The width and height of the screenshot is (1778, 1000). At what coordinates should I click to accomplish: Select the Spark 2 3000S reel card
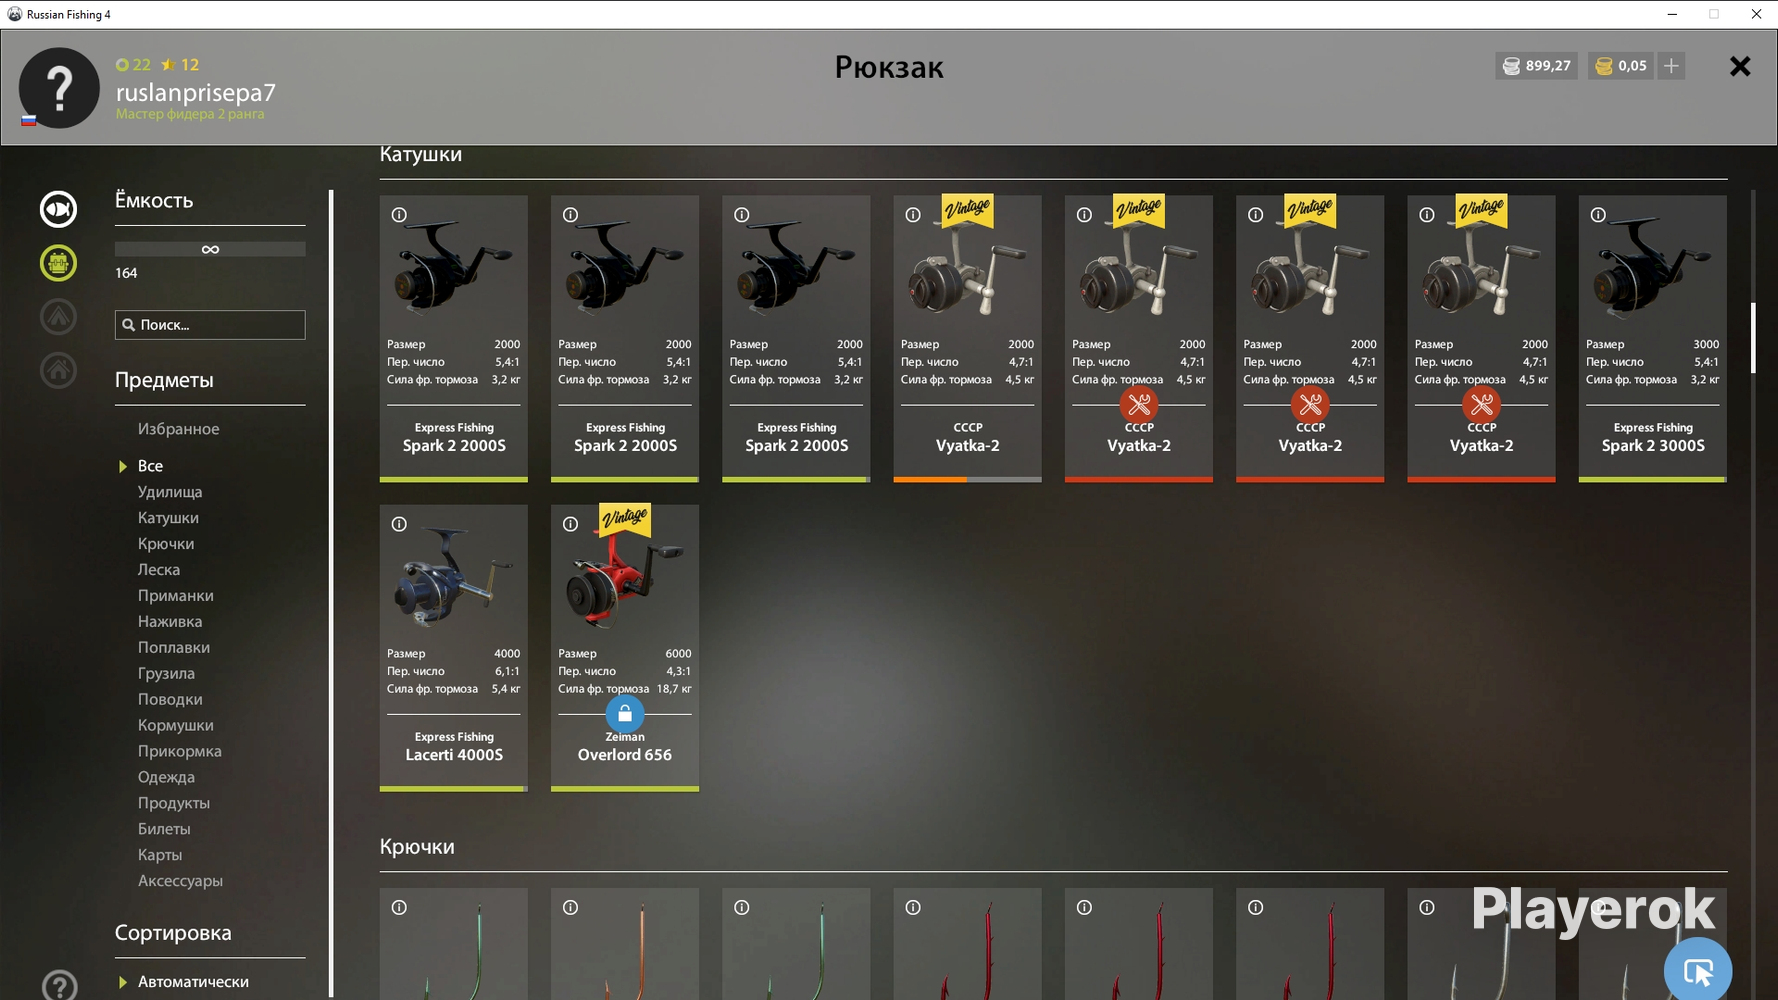pyautogui.click(x=1652, y=338)
